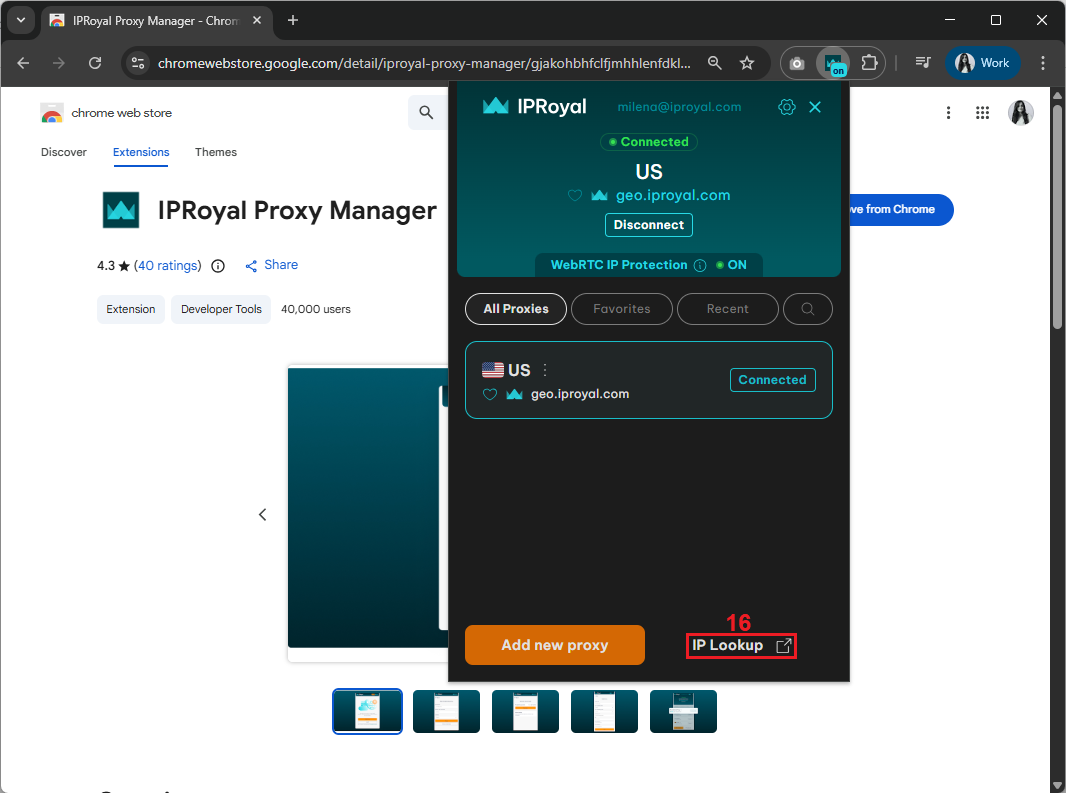Screen dimensions: 1066x793
Task: Bookmark this page with star icon
Action: pos(747,63)
